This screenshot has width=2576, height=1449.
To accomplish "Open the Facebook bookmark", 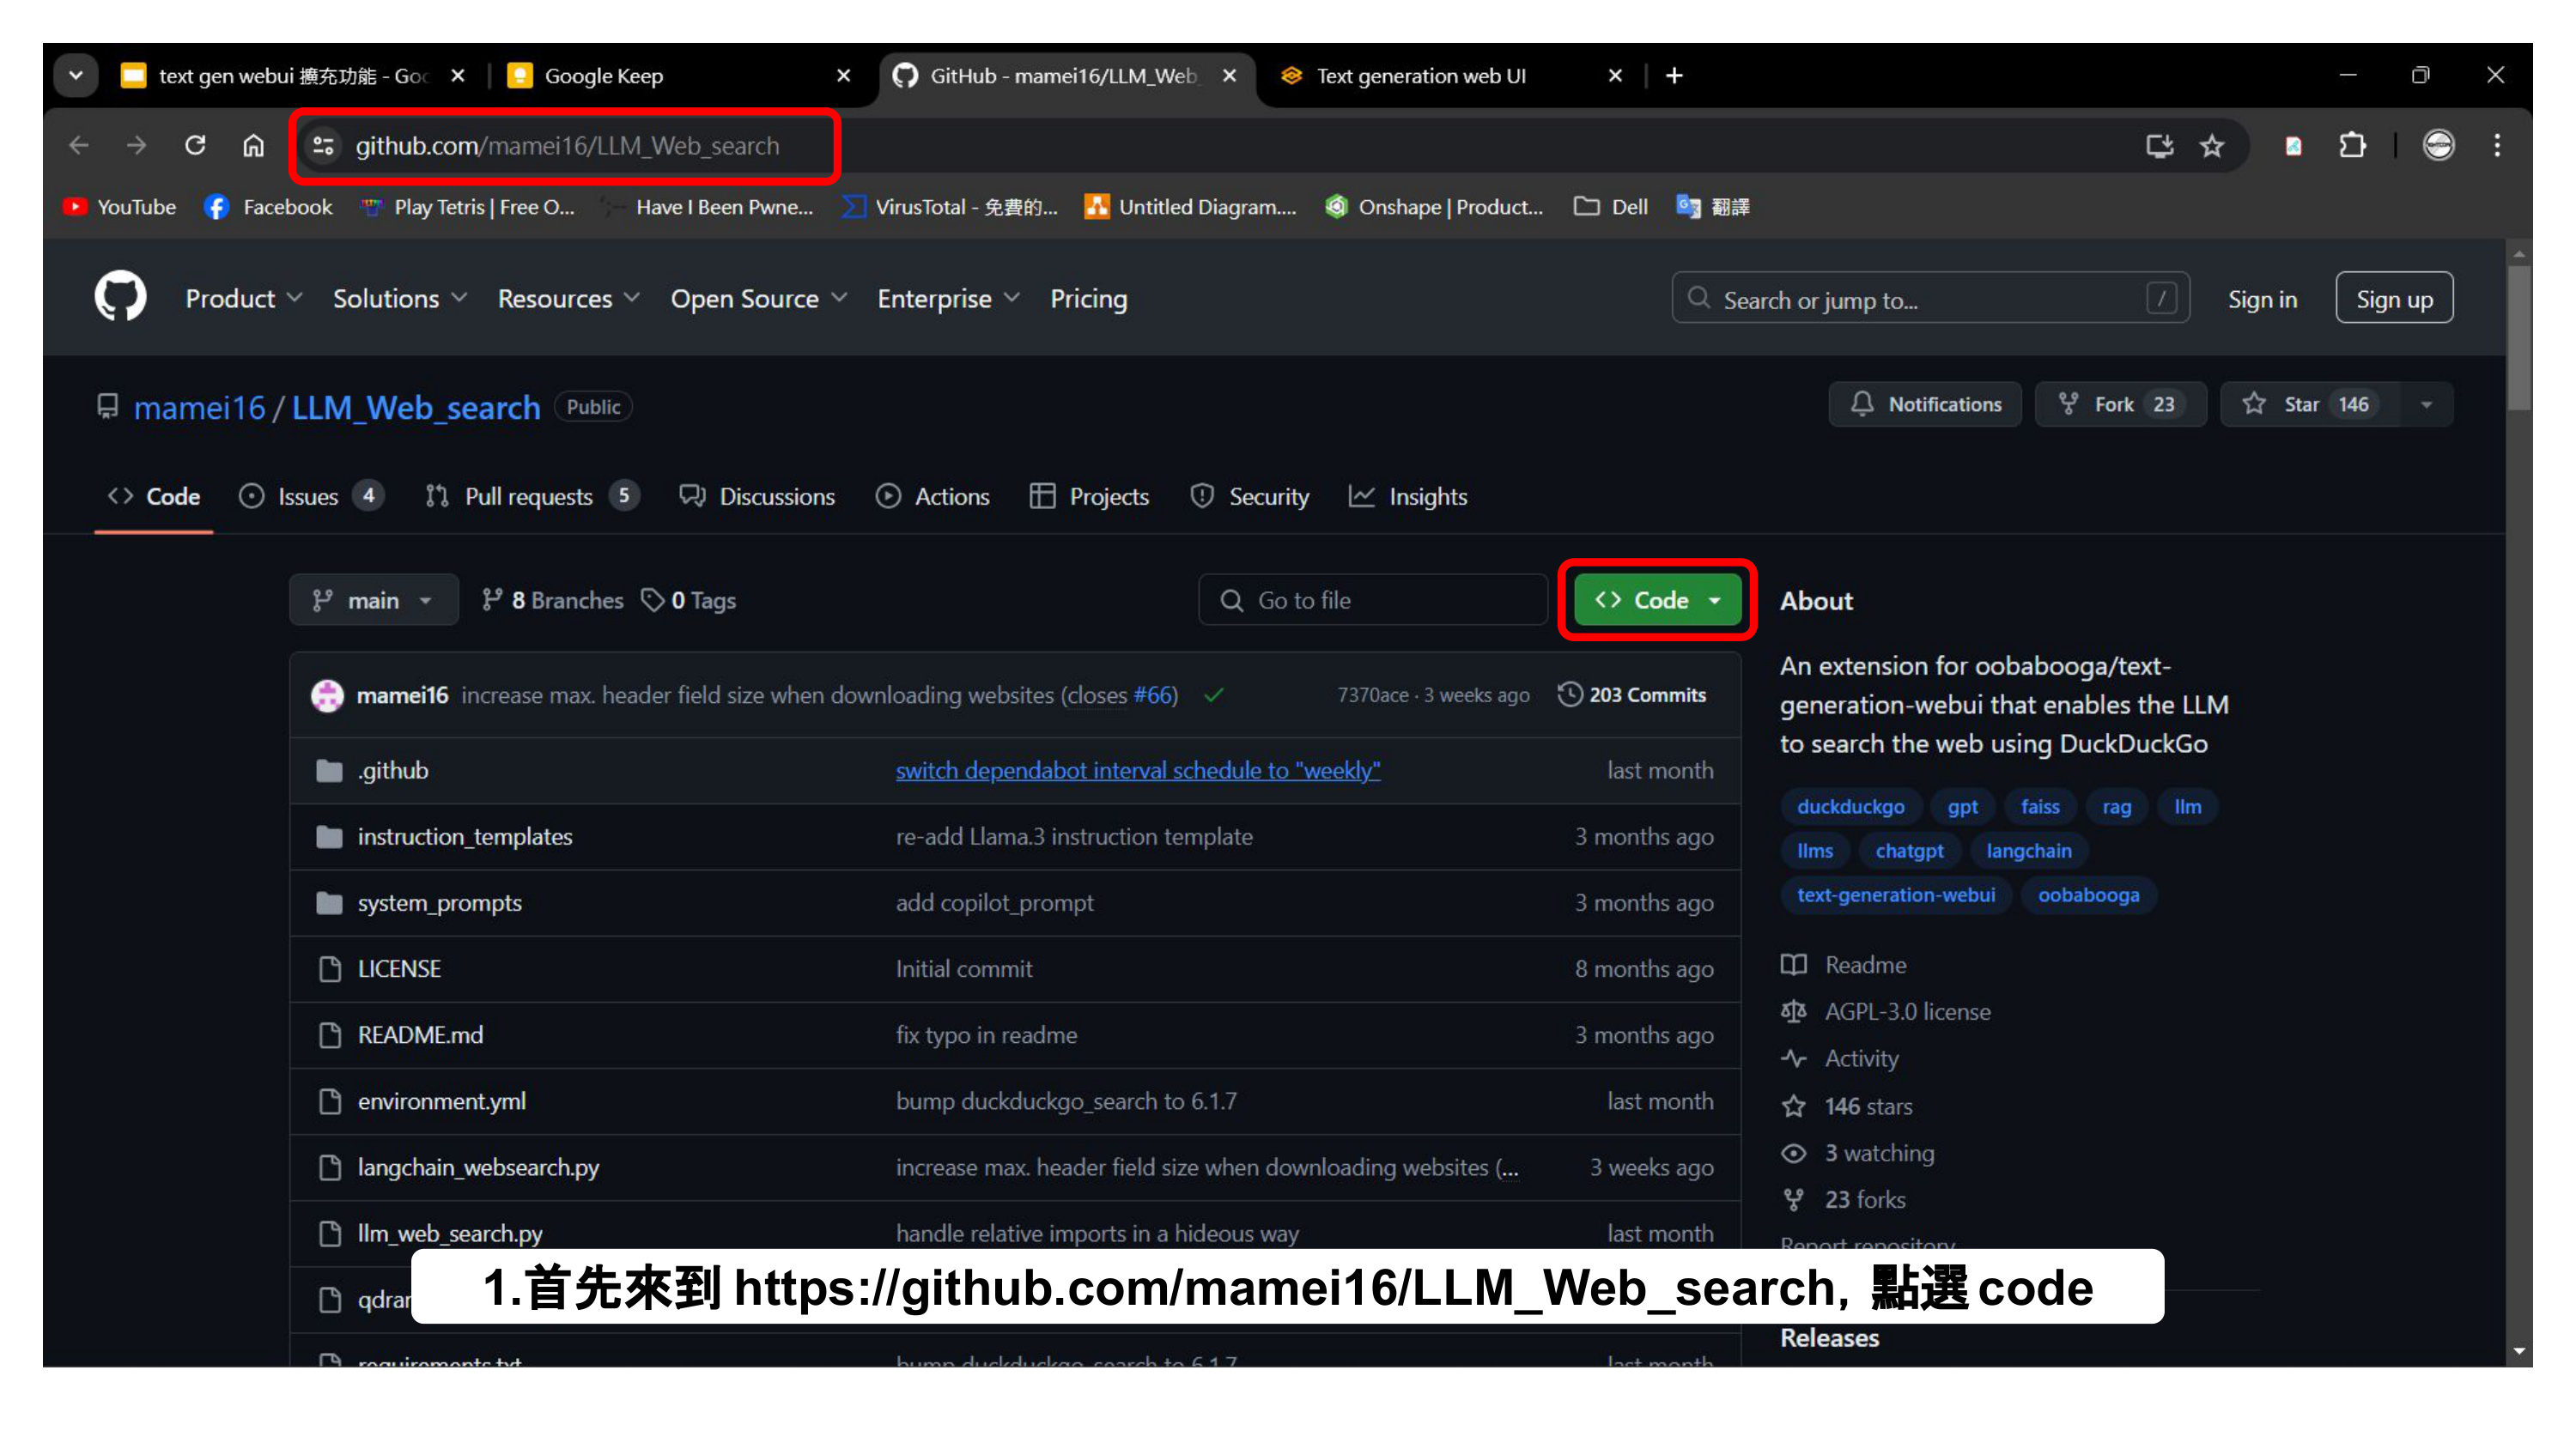I will pos(268,207).
